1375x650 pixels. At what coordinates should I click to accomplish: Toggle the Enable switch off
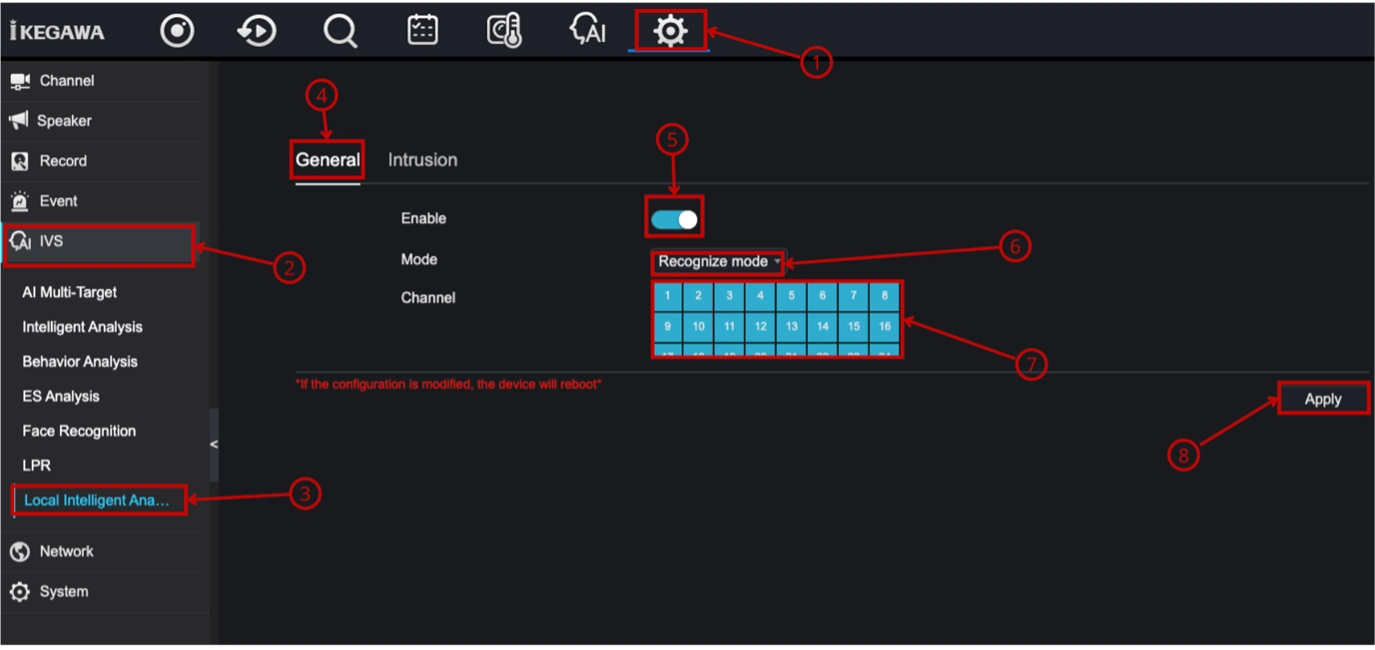pos(675,219)
